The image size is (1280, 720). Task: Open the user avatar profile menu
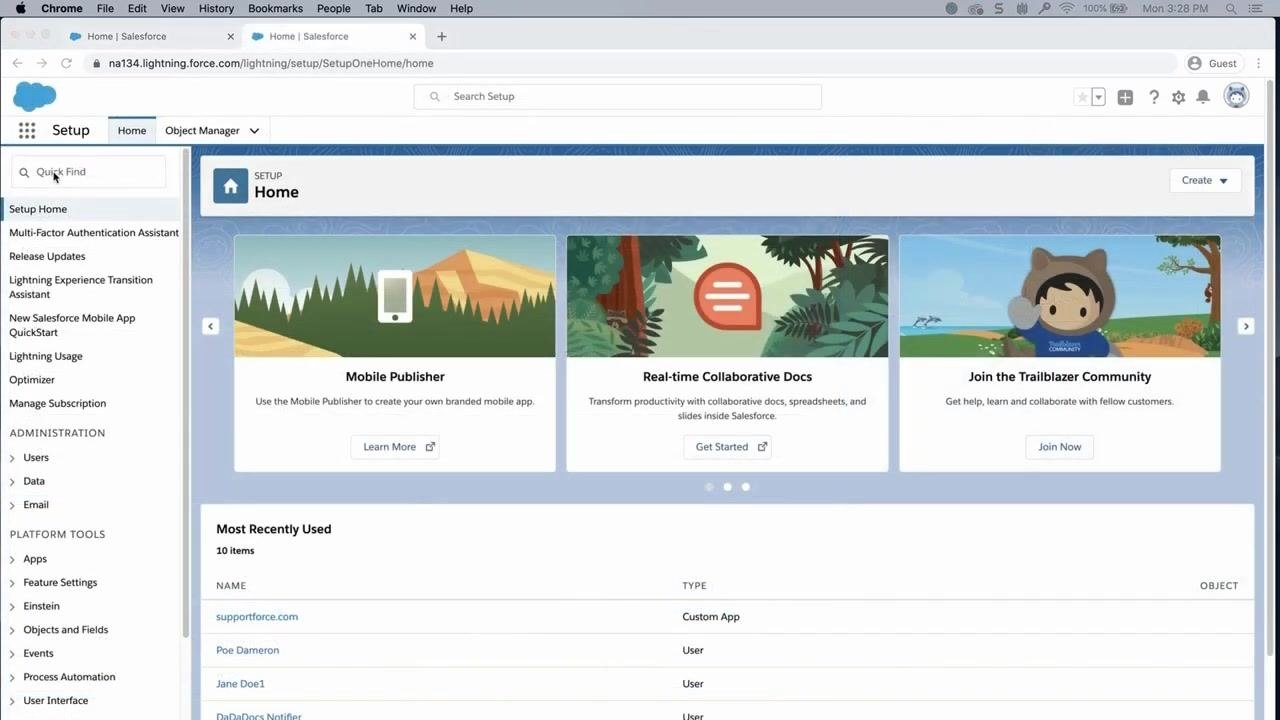[1237, 96]
